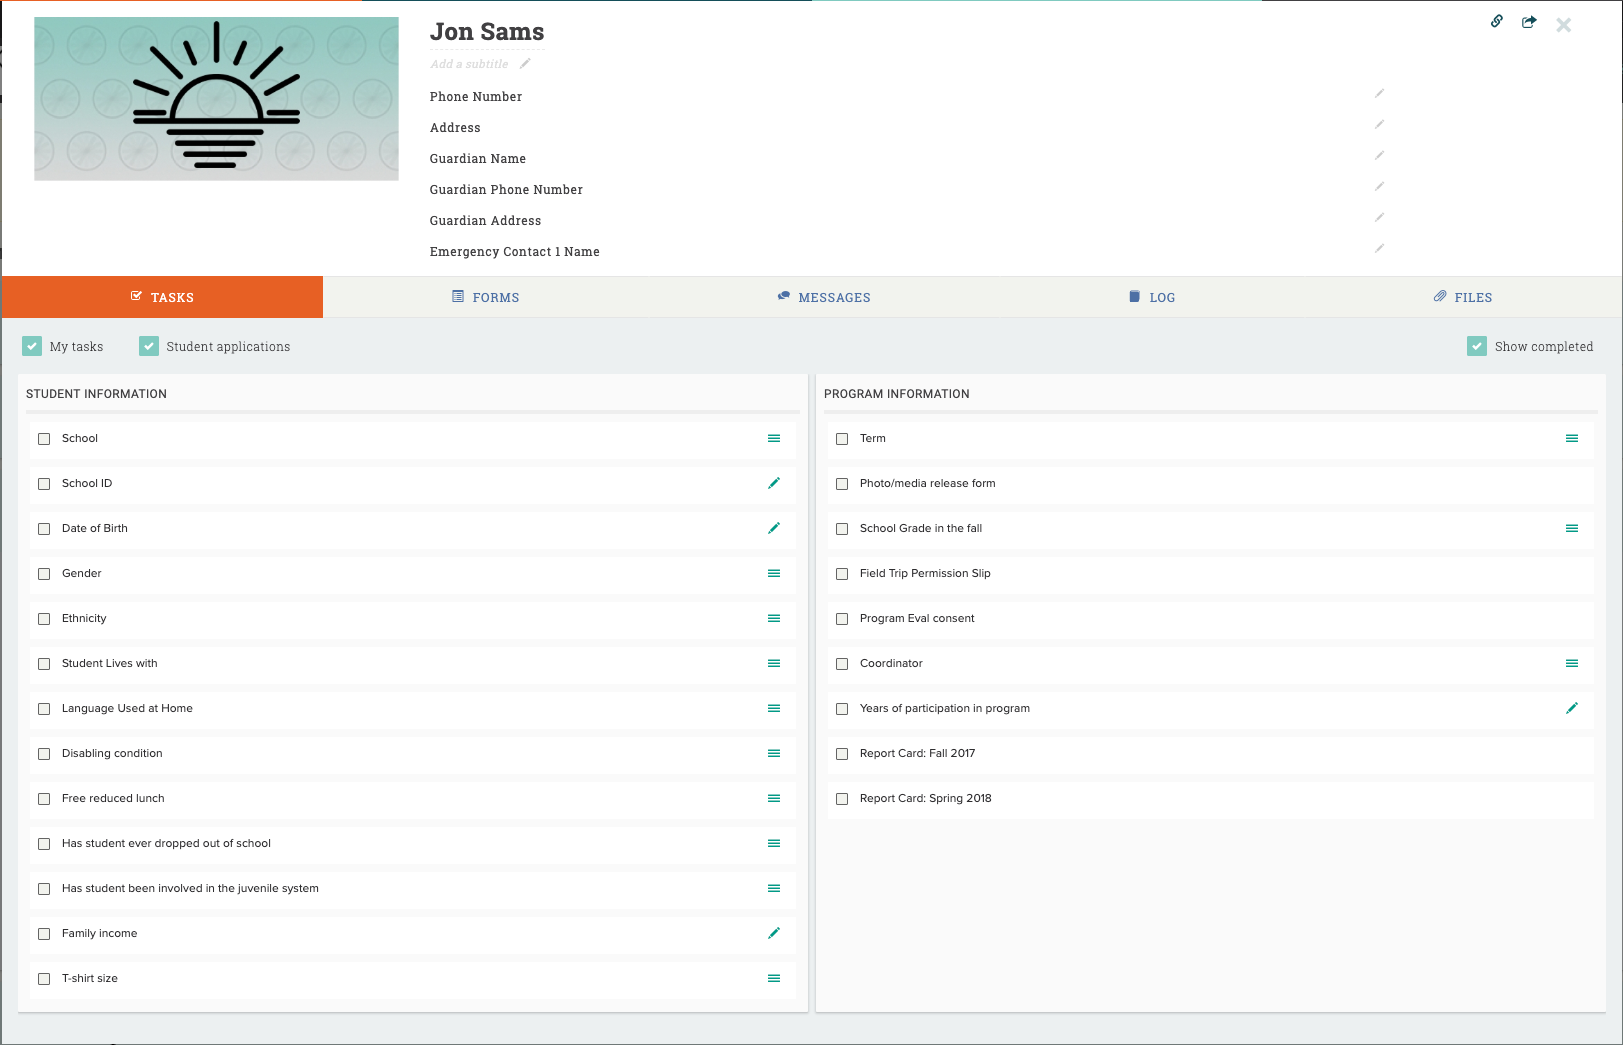Click the edit pencil beside School ID
Image resolution: width=1623 pixels, height=1045 pixels.
pos(774,483)
